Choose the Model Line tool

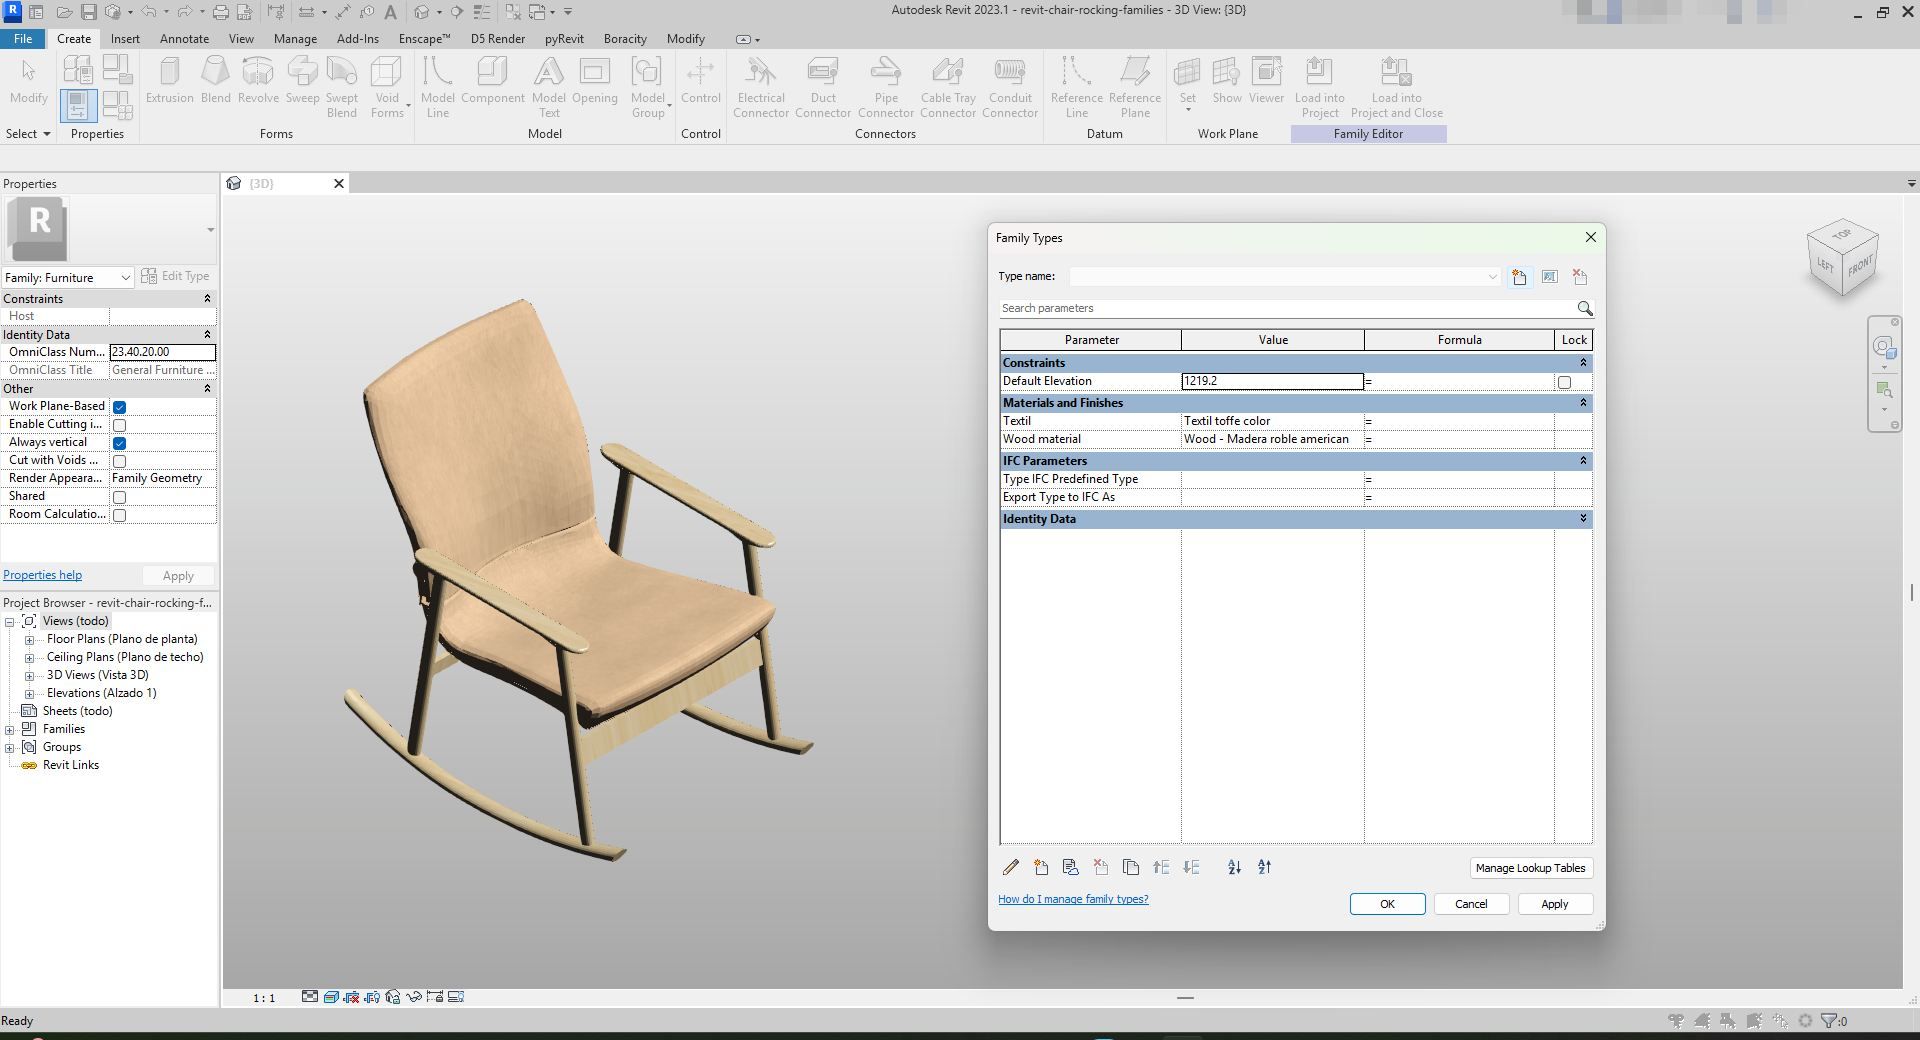point(437,87)
